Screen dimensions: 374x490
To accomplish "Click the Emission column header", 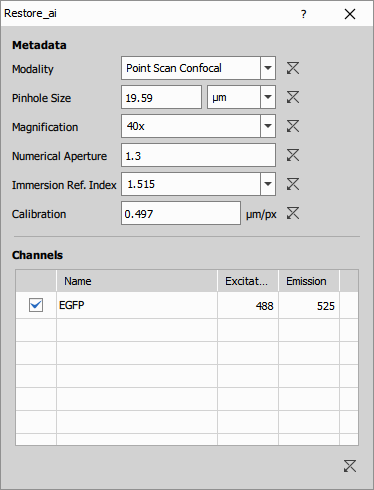I will tap(309, 281).
